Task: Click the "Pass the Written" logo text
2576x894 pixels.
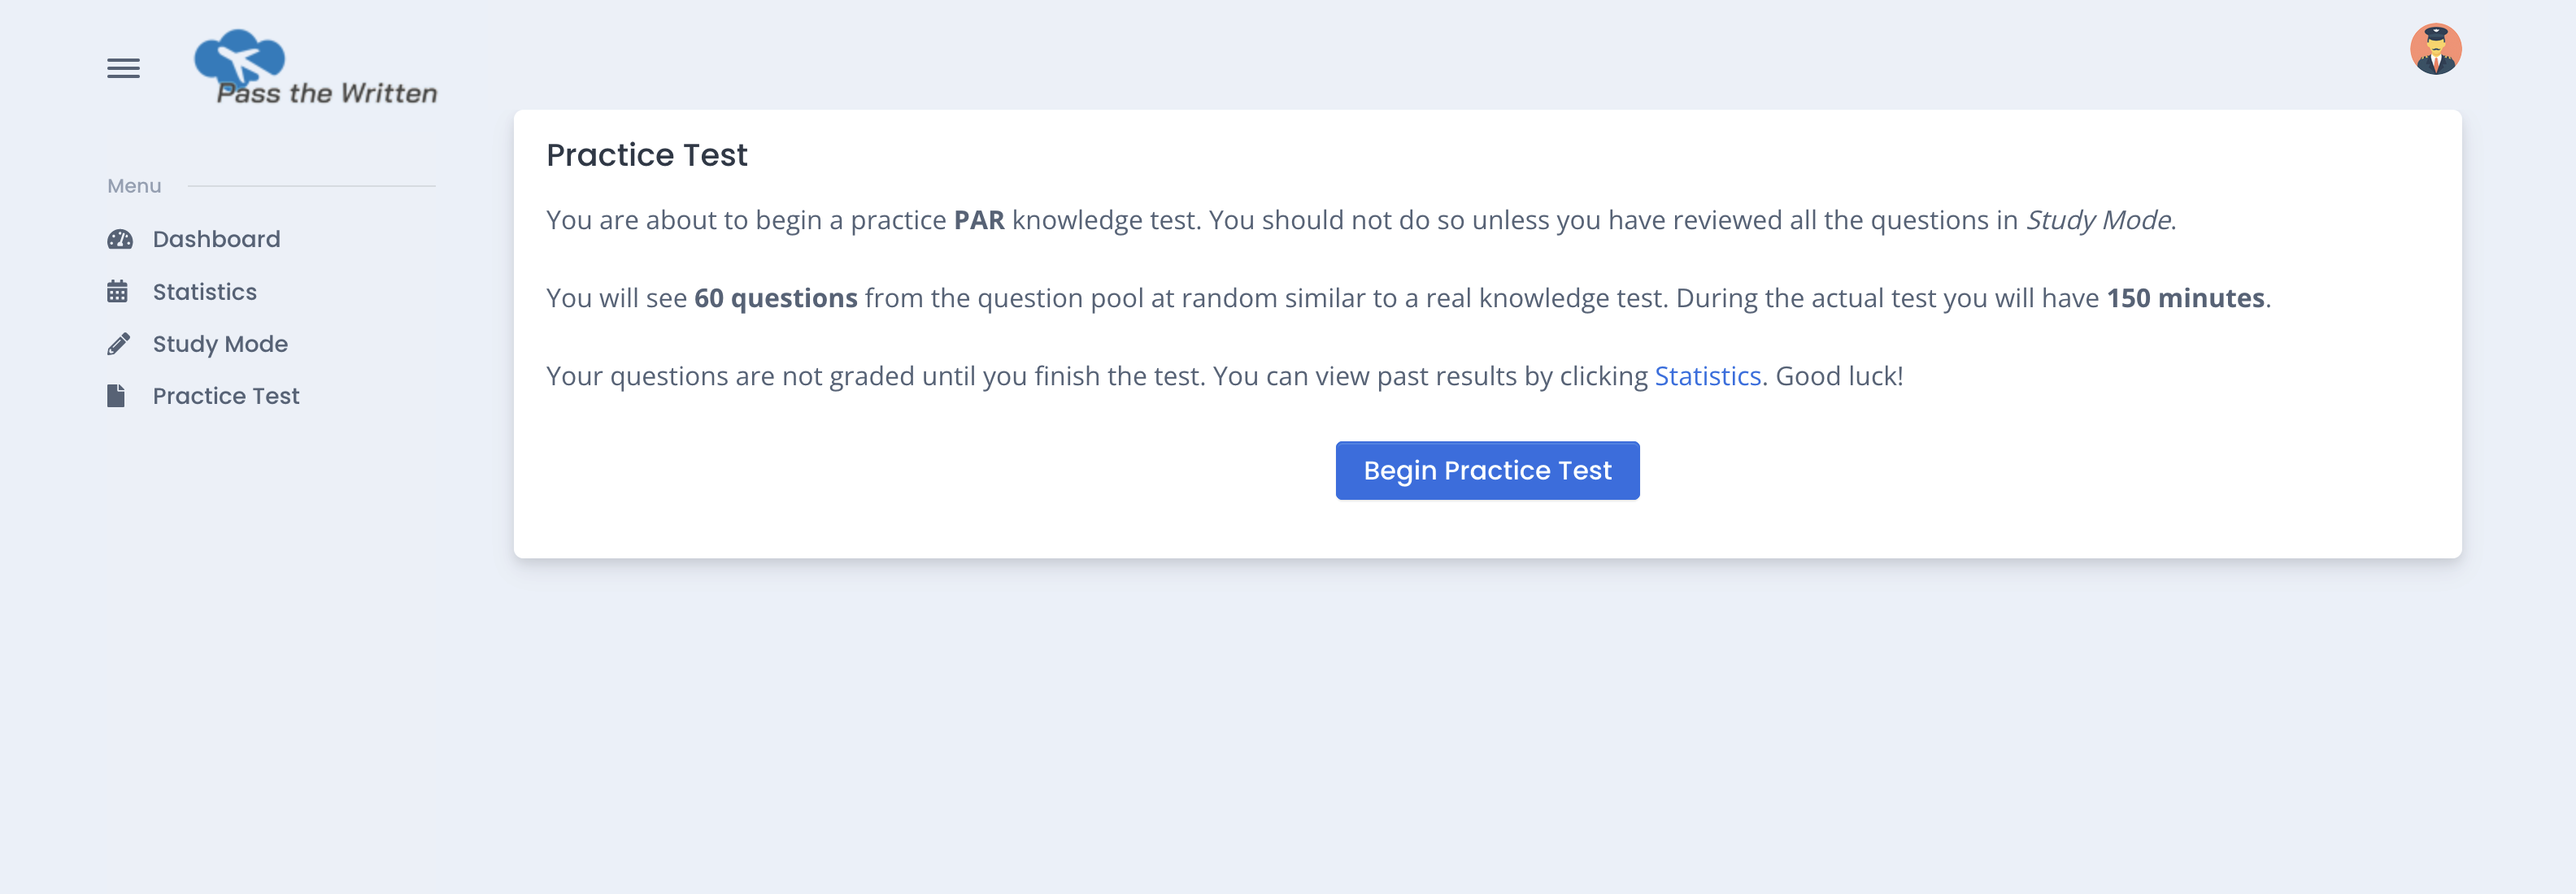Action: 328,94
